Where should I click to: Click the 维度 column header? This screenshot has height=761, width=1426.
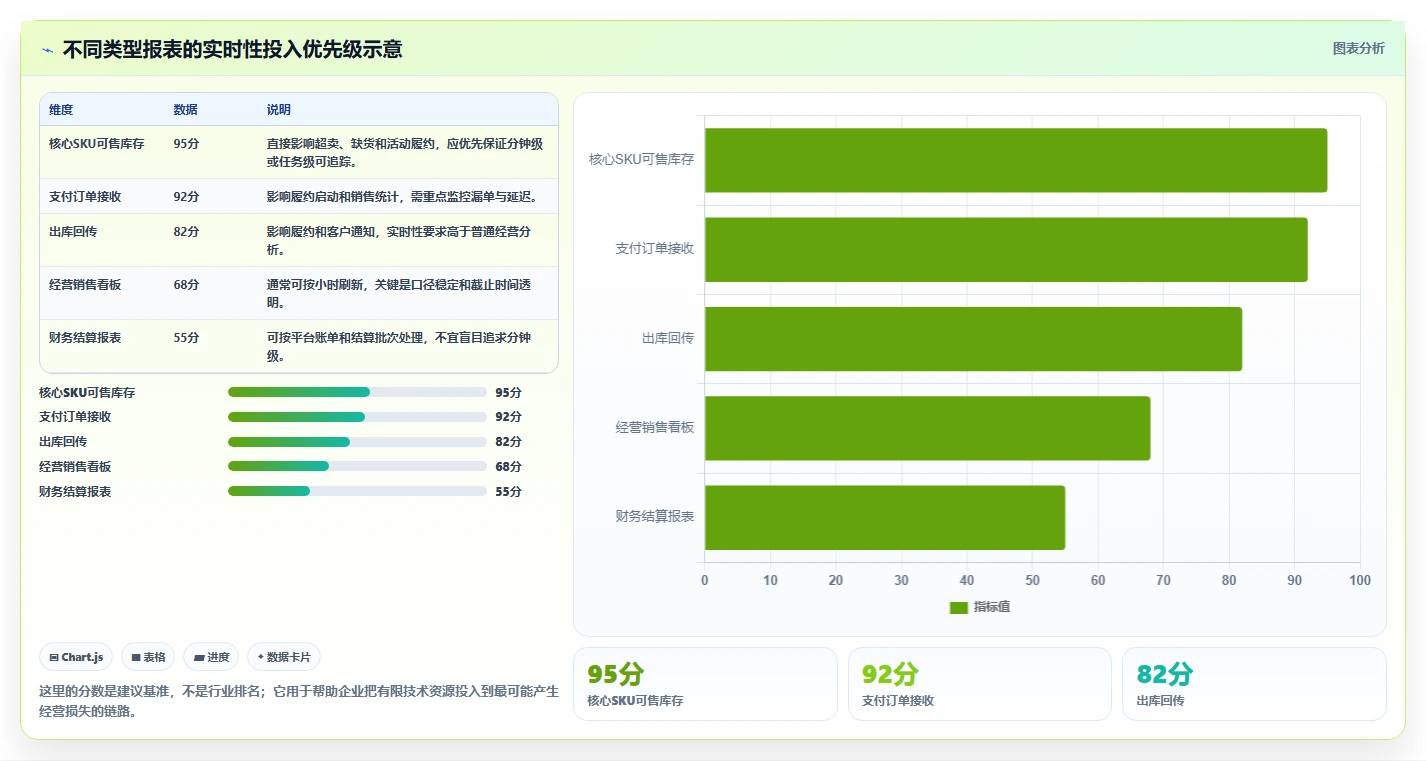click(61, 110)
